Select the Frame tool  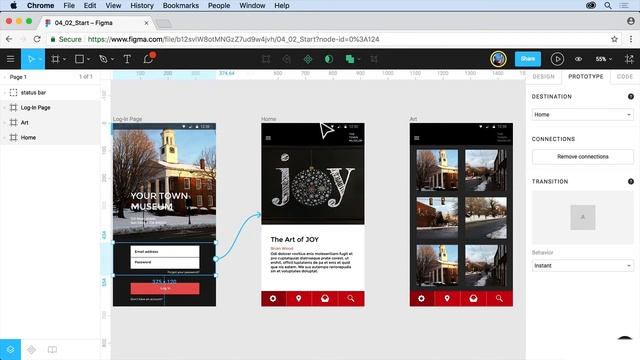[x=55, y=59]
